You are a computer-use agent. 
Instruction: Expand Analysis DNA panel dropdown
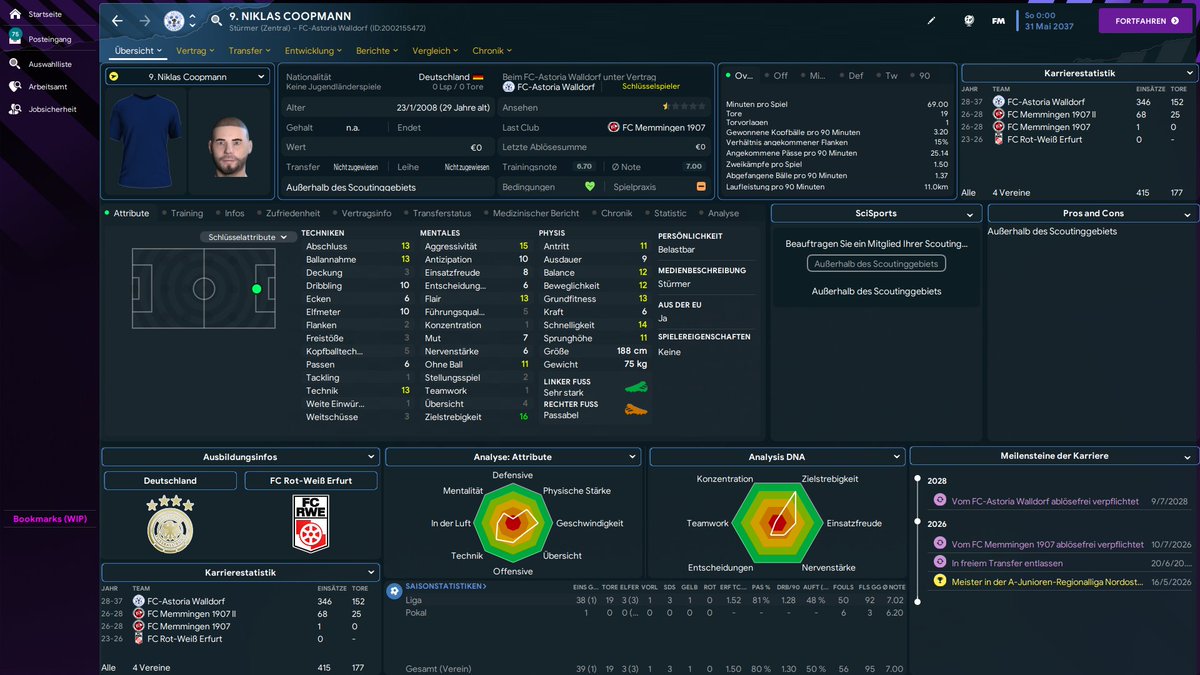tap(777, 456)
